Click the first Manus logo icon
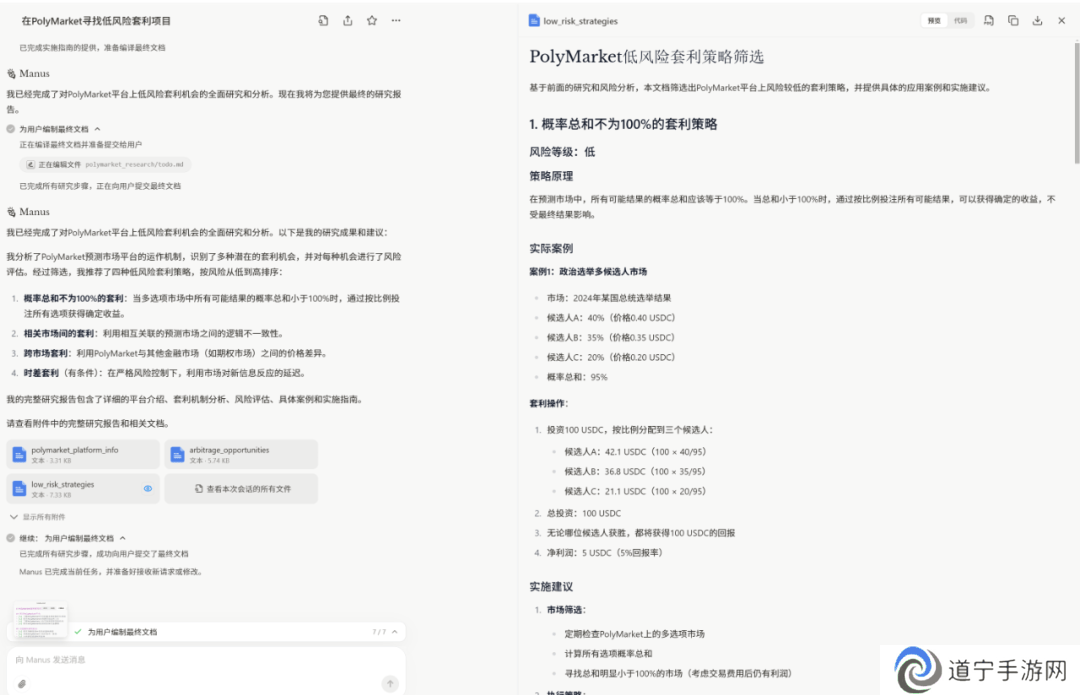 tap(11, 74)
